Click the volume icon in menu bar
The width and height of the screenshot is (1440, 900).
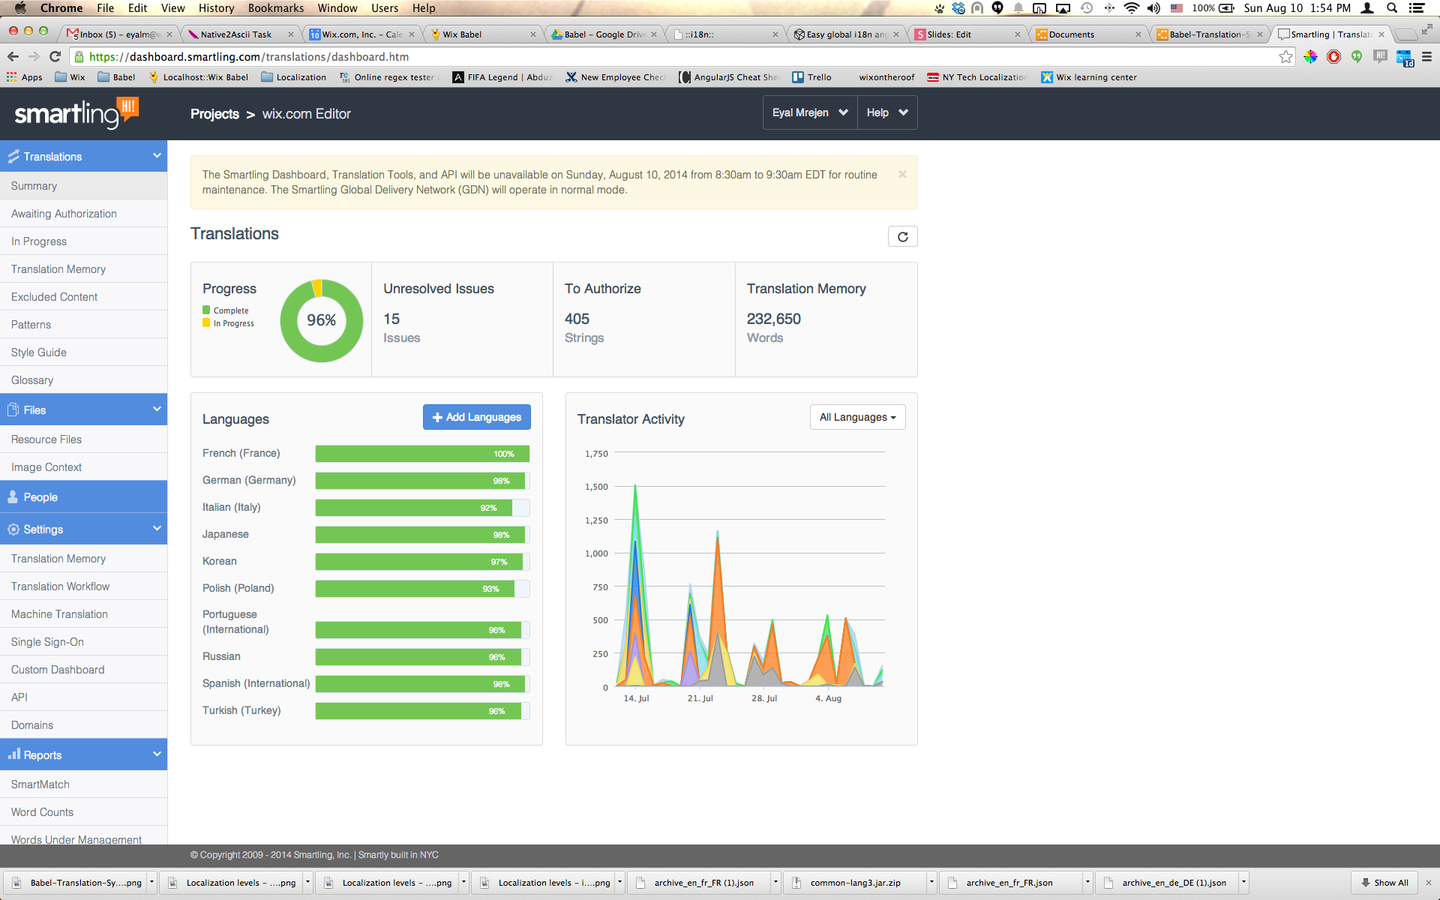coord(1154,8)
